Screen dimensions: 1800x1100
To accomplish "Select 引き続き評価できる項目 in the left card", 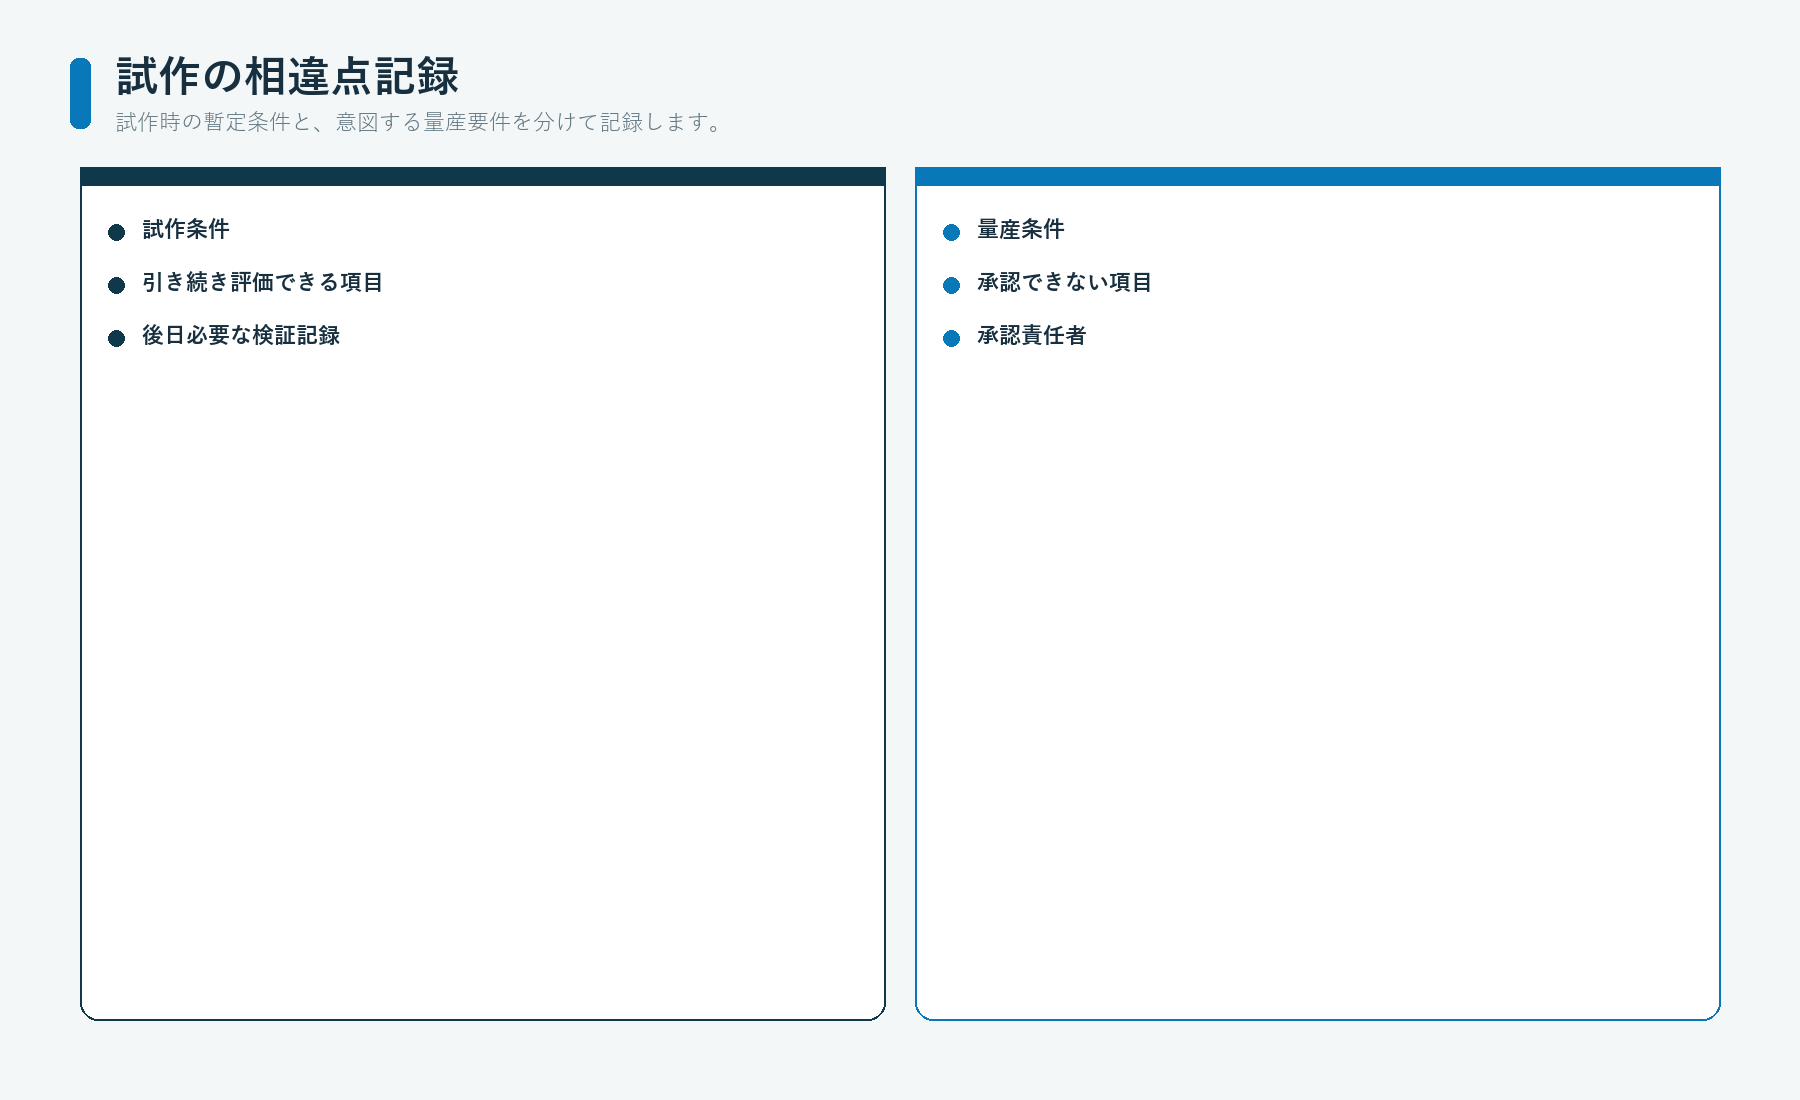I will pos(262,282).
